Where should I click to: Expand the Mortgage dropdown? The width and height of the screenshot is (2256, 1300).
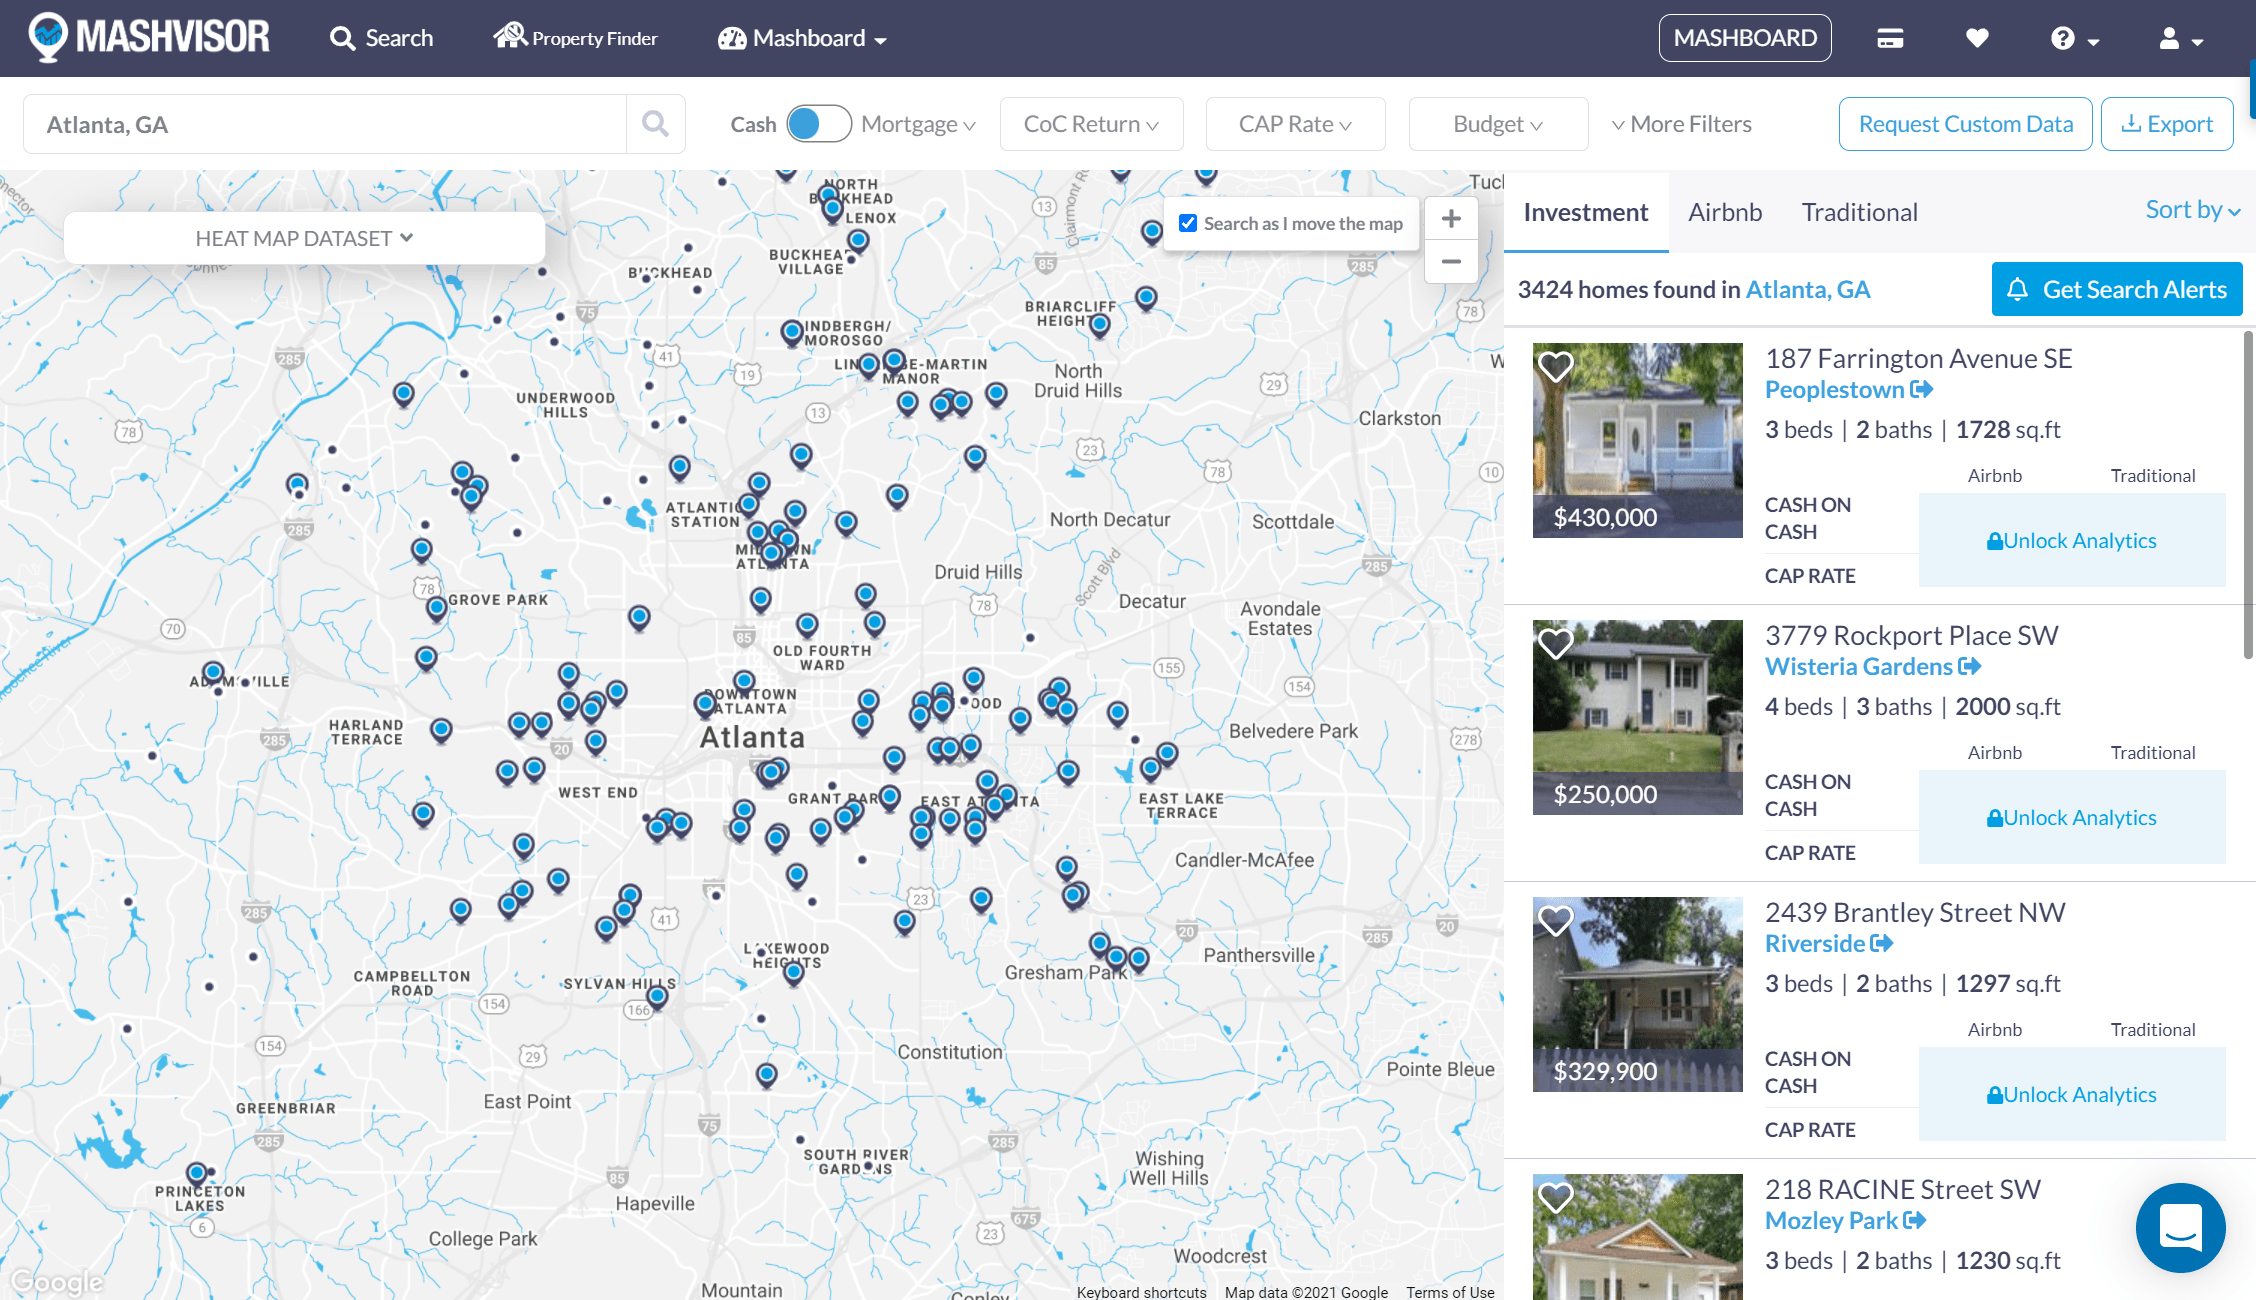tap(918, 124)
